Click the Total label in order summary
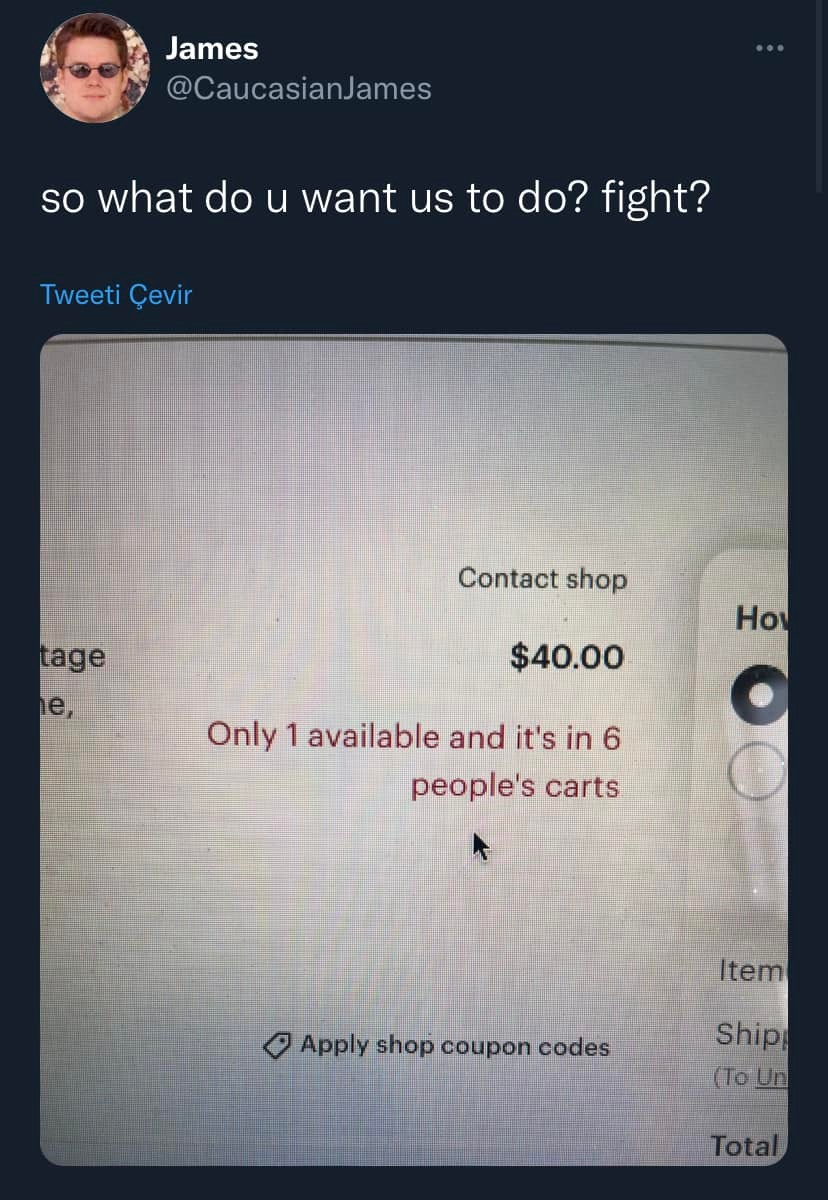Screen dimensions: 828x1200 745,1145
